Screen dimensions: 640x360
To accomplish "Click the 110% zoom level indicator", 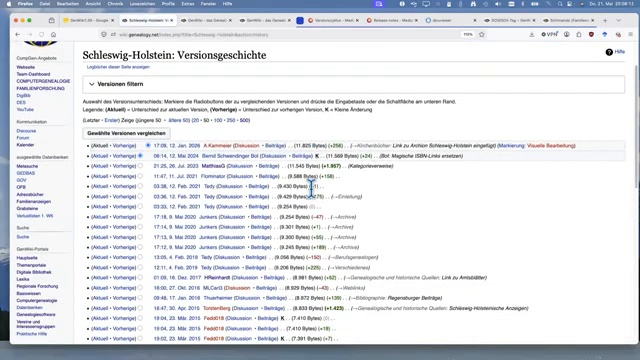I will point(468,35).
